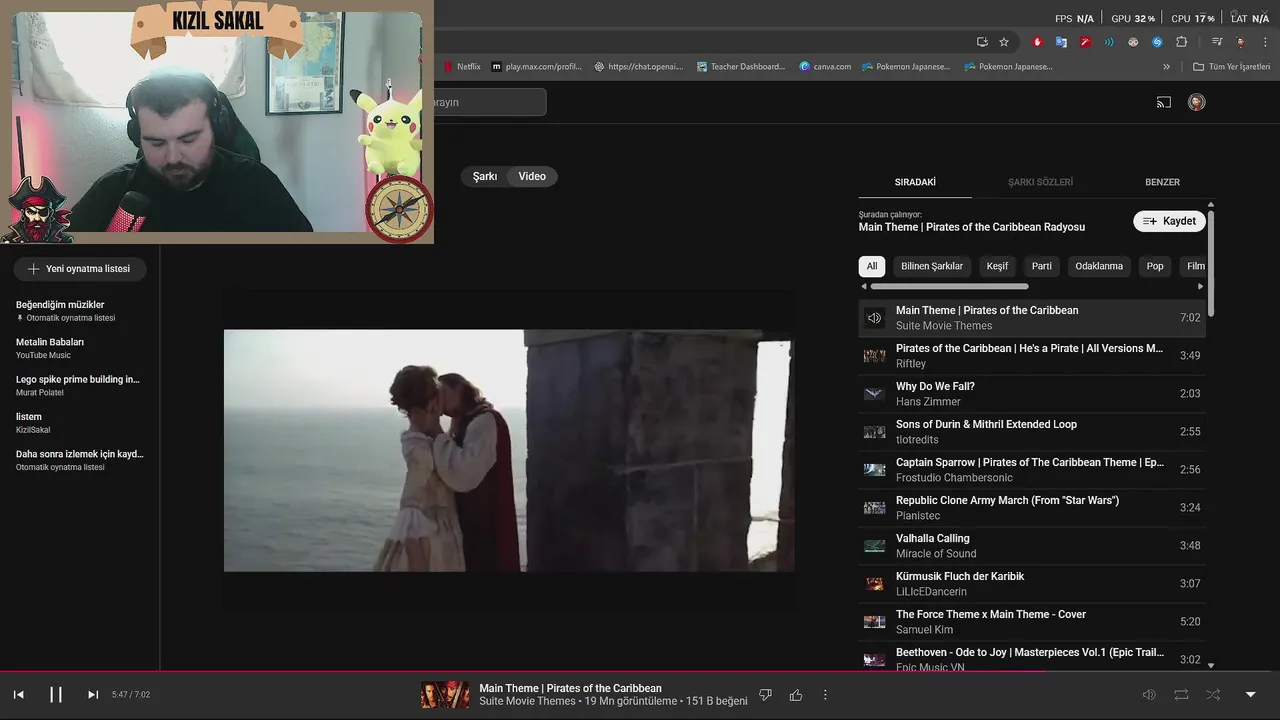Open the Extensions puzzle piece menu

pos(1181,42)
